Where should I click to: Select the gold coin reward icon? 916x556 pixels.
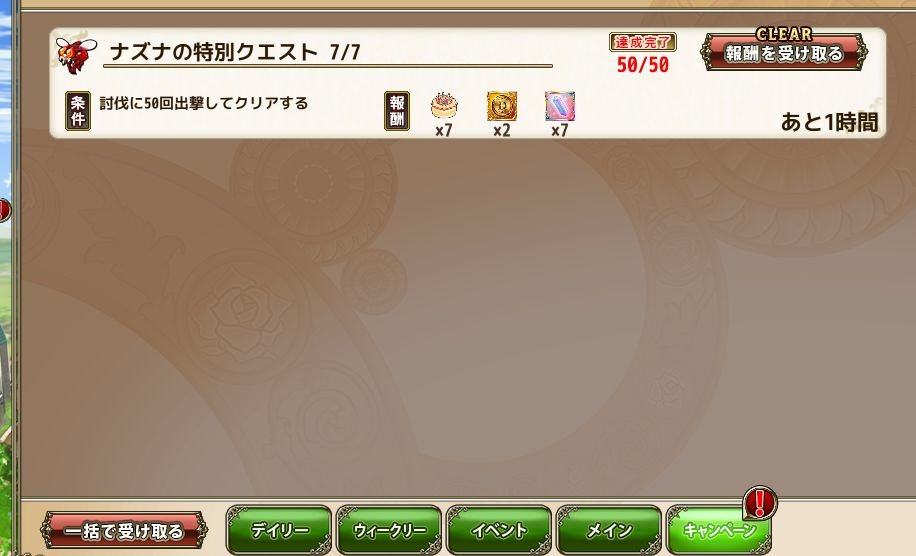click(502, 106)
